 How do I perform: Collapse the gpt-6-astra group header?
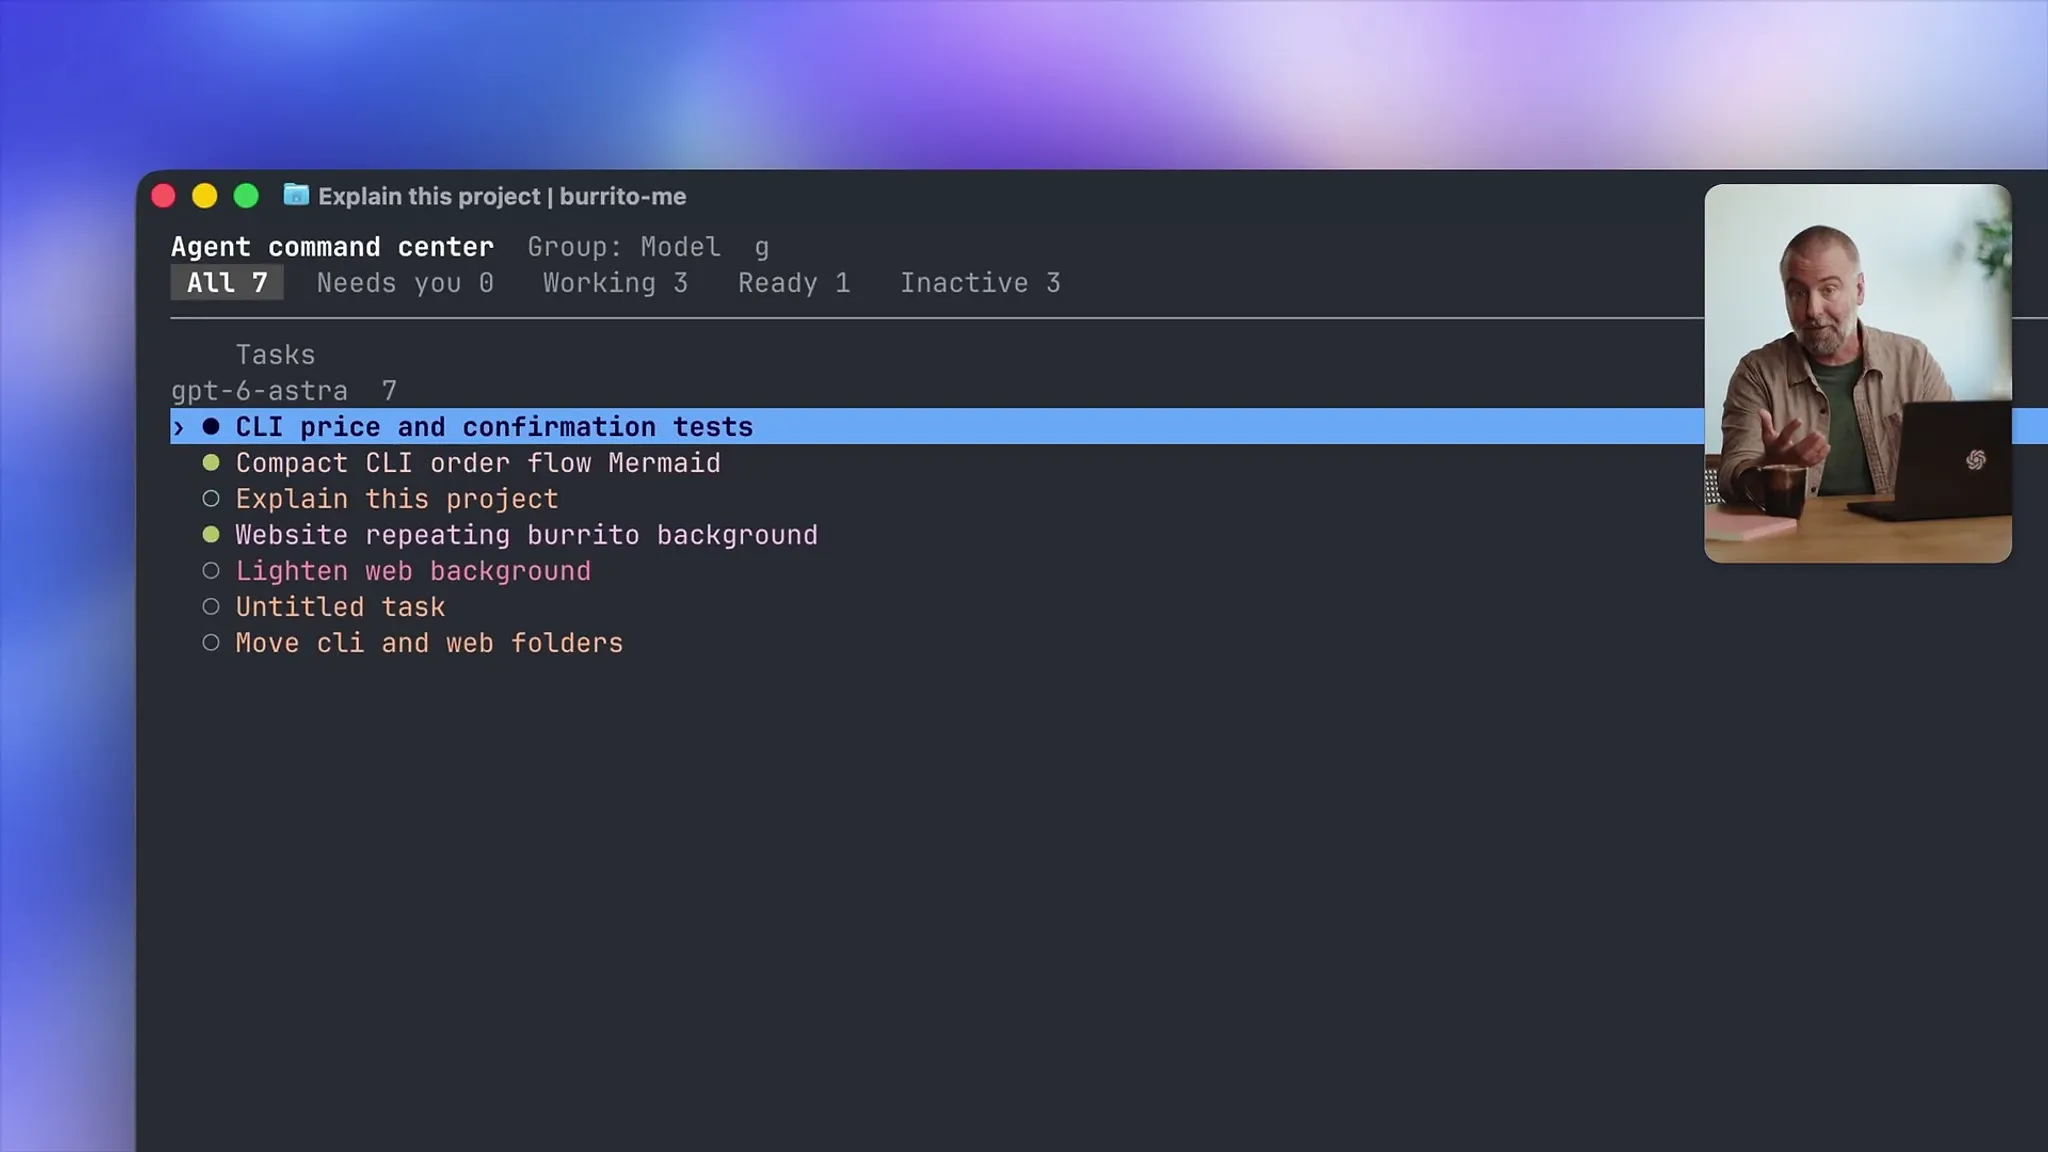(284, 391)
